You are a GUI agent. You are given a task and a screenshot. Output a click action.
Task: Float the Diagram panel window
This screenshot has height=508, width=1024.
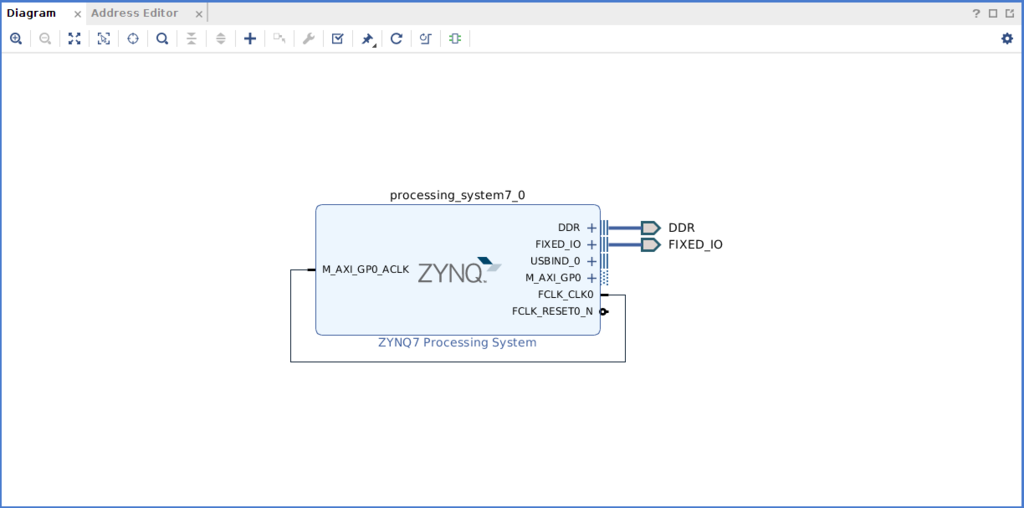pyautogui.click(x=1010, y=13)
